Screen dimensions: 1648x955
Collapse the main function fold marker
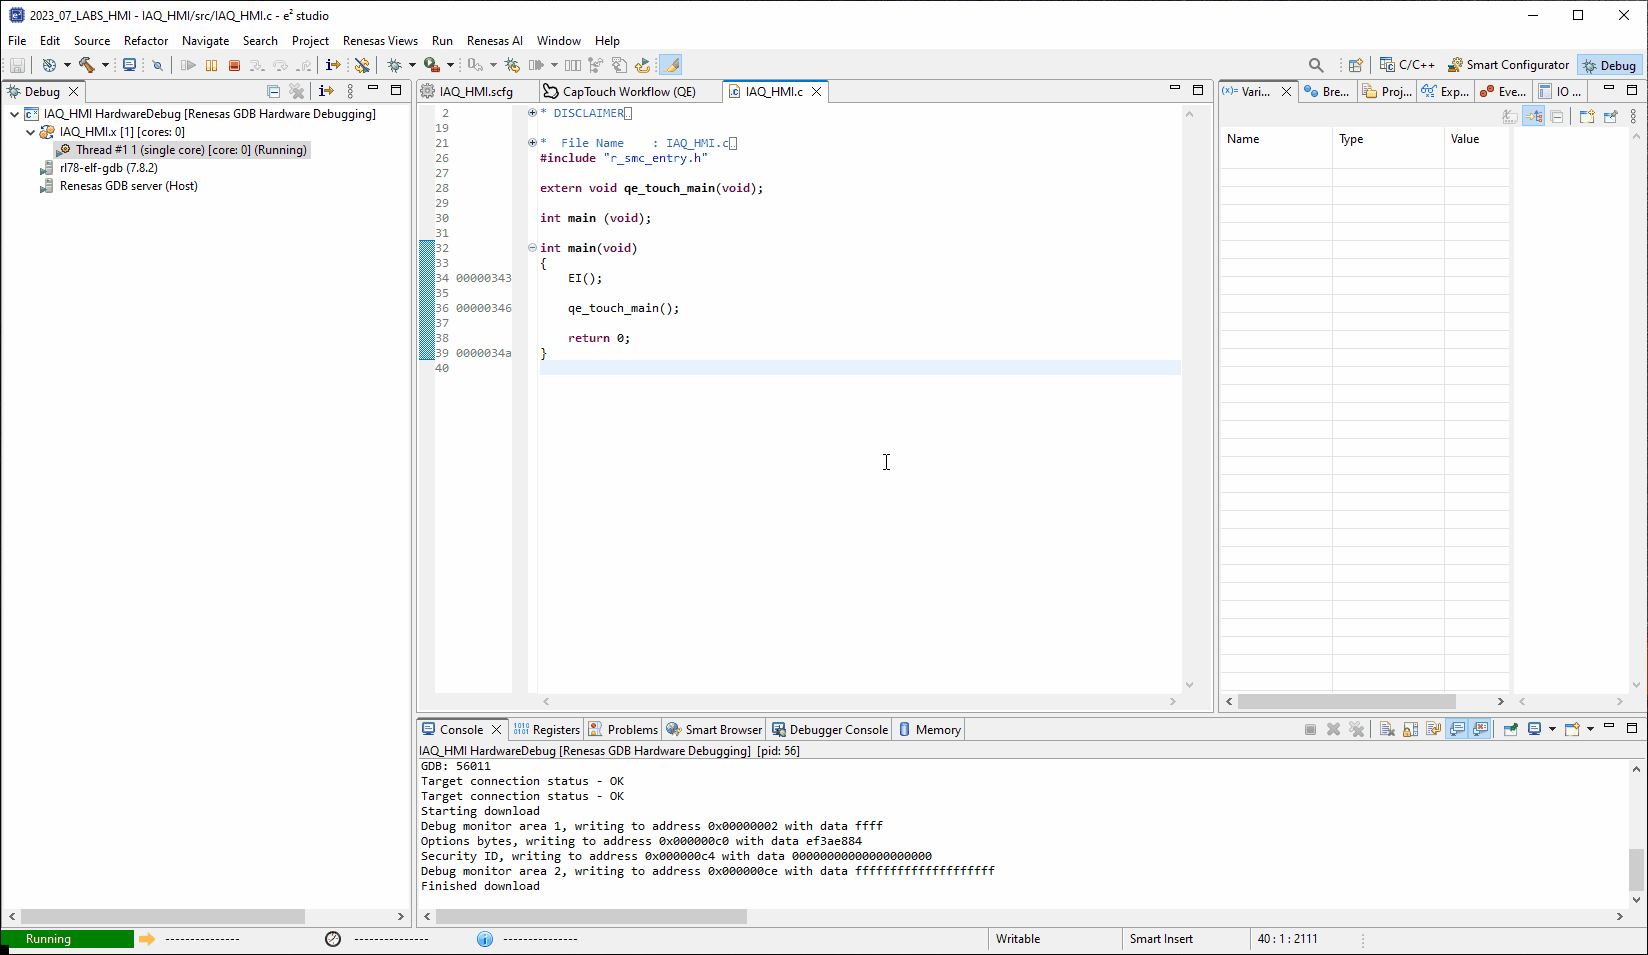(x=532, y=248)
